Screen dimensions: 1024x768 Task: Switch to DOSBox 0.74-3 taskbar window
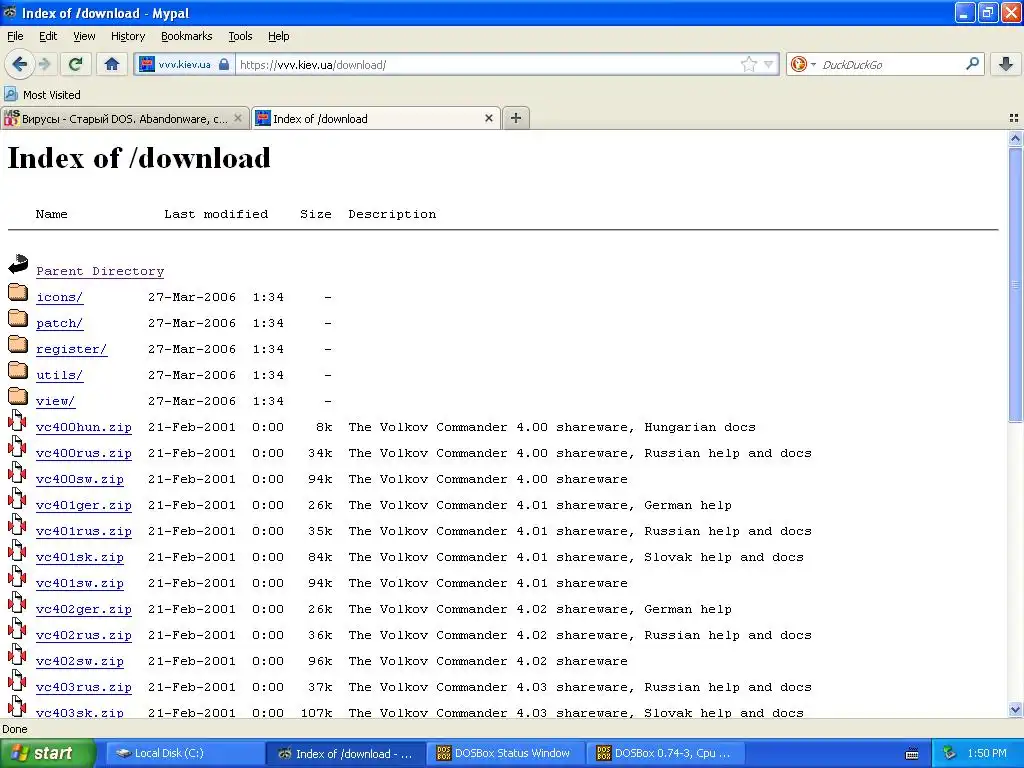pyautogui.click(x=665, y=753)
